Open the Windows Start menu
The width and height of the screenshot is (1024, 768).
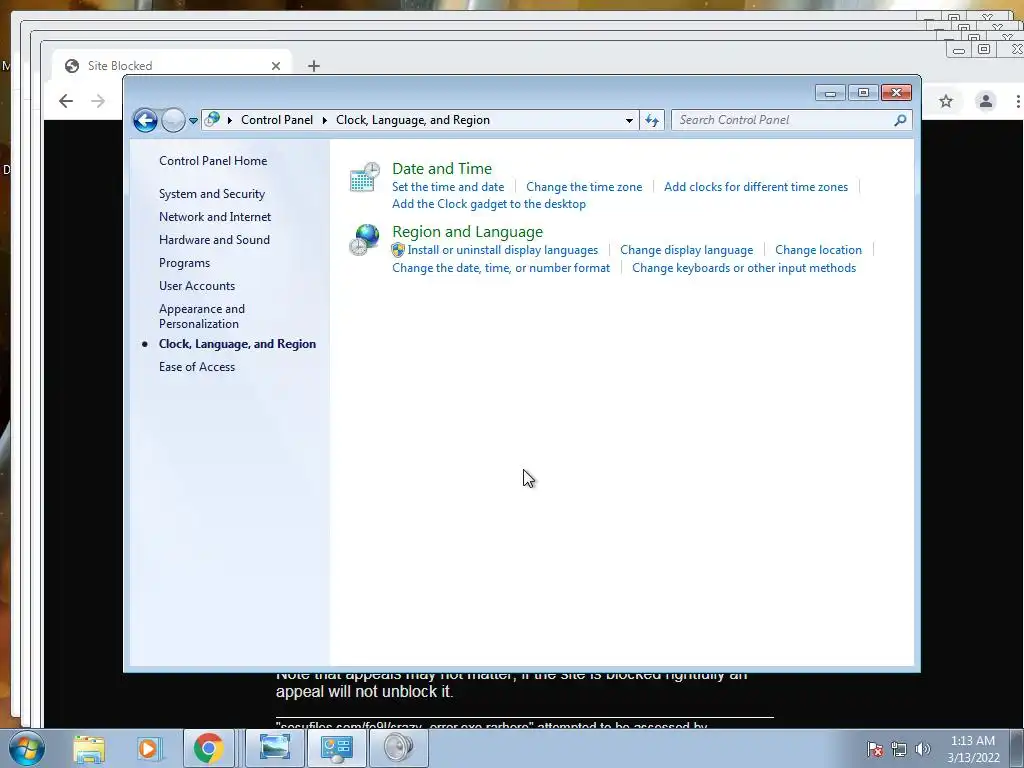(x=26, y=748)
